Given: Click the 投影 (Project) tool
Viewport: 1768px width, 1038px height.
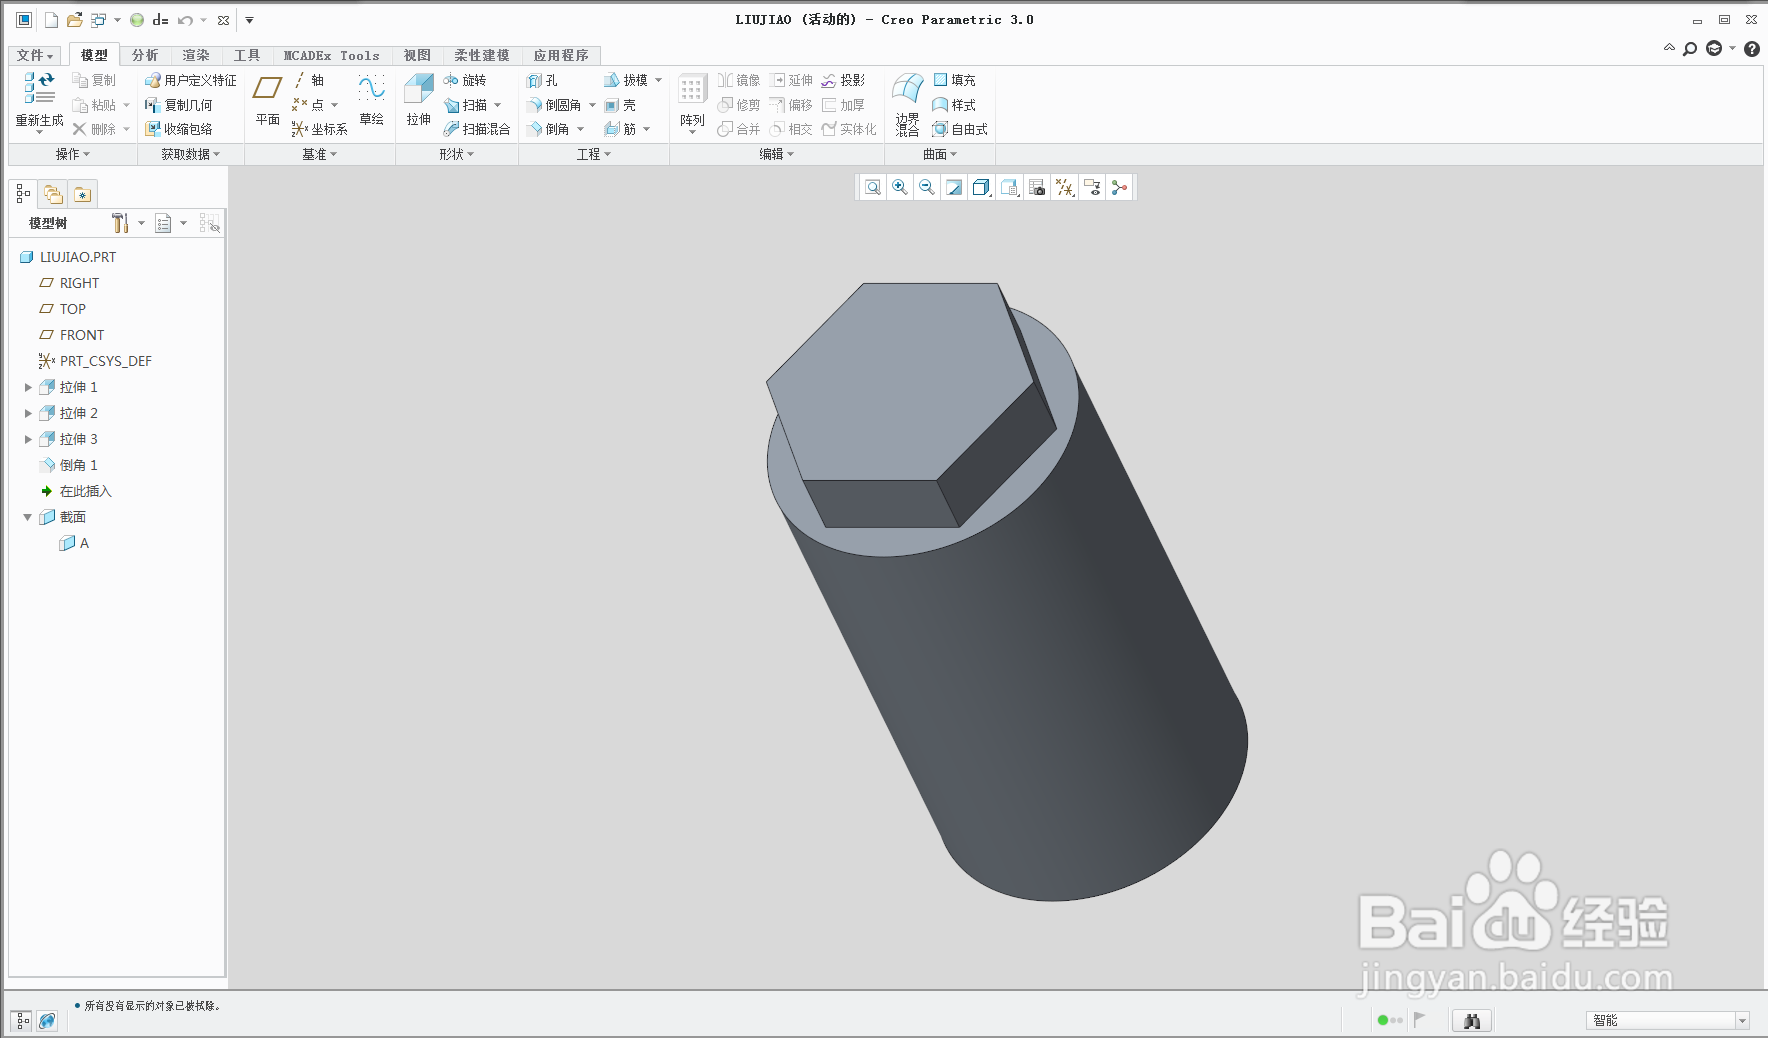Looking at the screenshot, I should (843, 80).
